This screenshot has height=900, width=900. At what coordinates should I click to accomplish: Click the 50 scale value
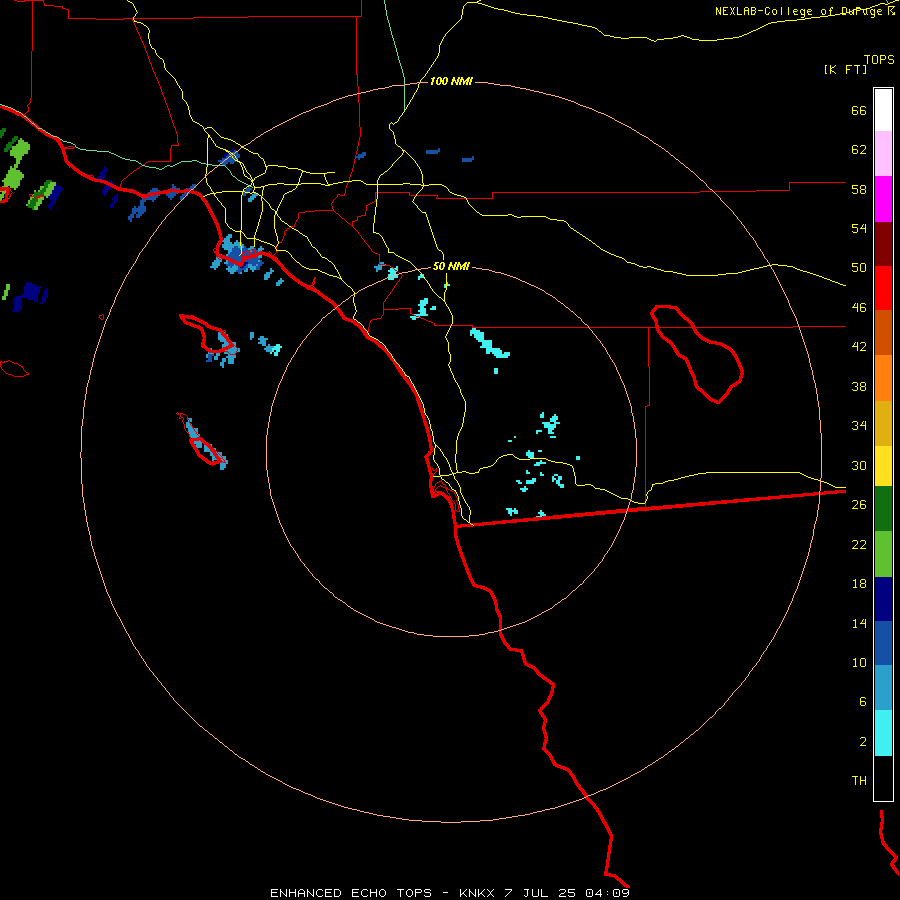(859, 267)
